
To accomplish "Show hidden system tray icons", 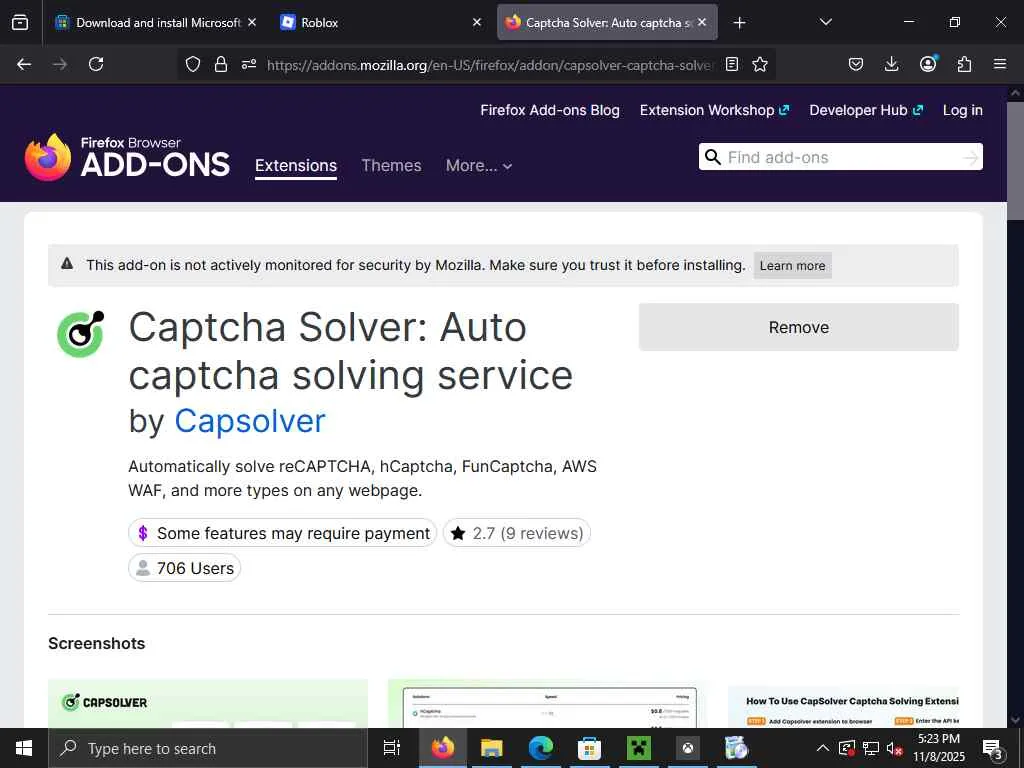I will [x=823, y=748].
